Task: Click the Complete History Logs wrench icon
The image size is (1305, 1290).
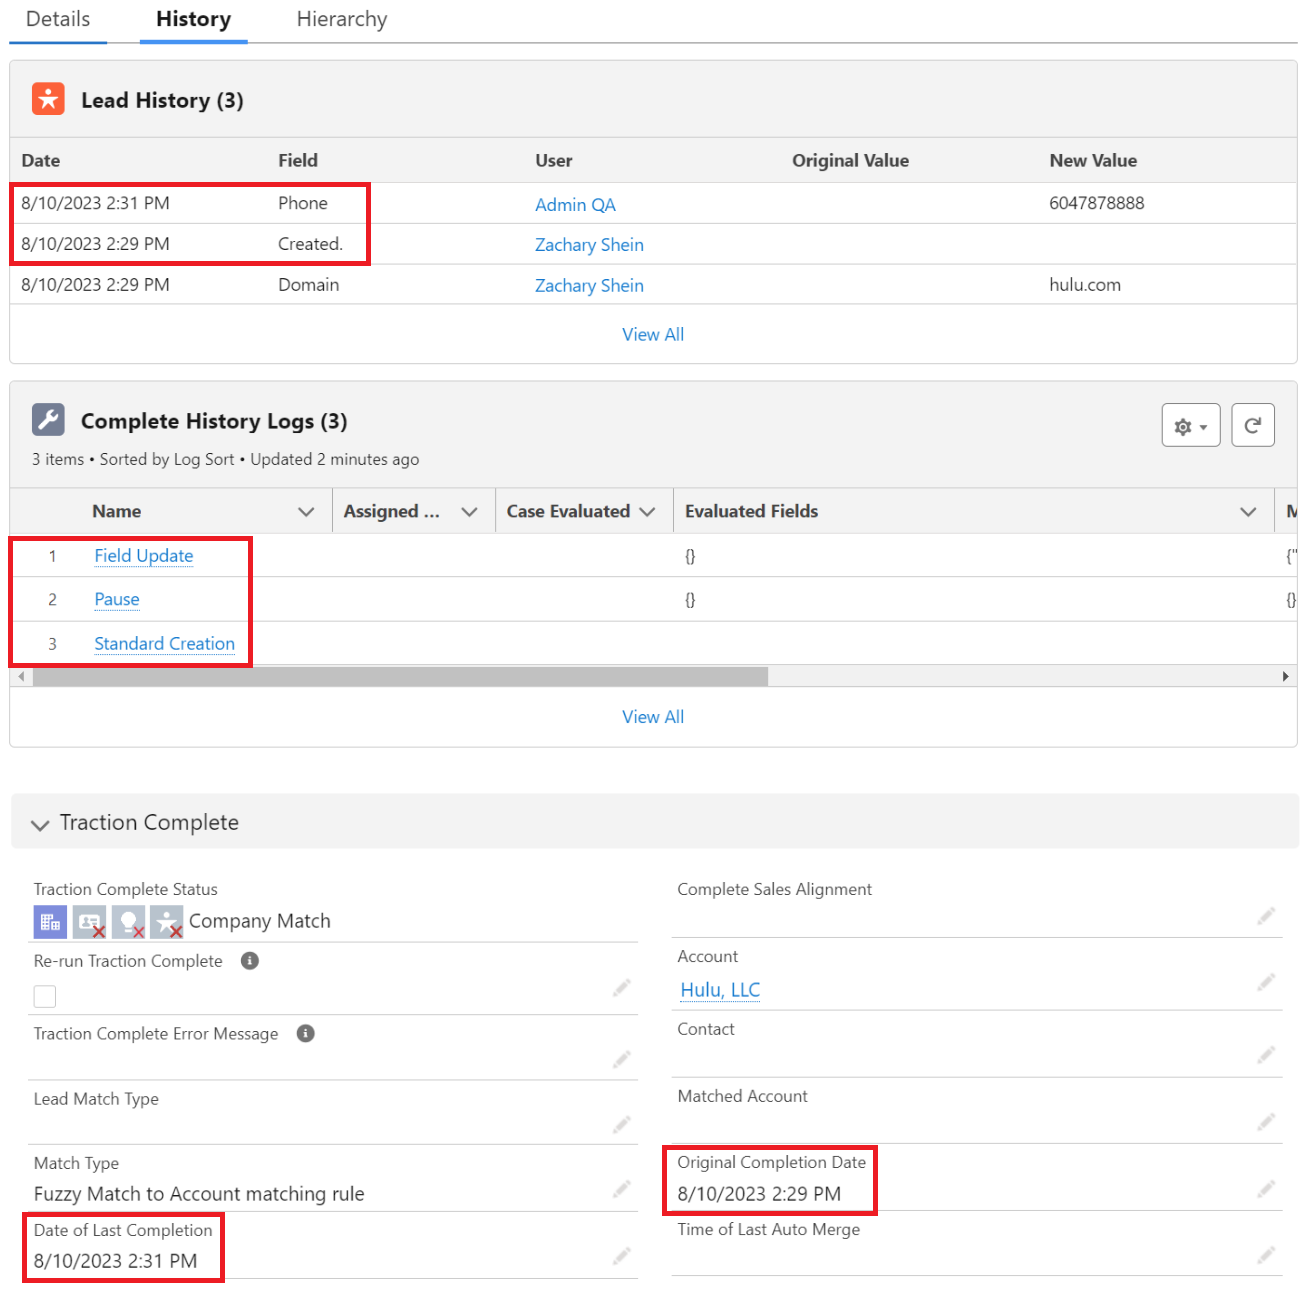Action: (x=48, y=420)
